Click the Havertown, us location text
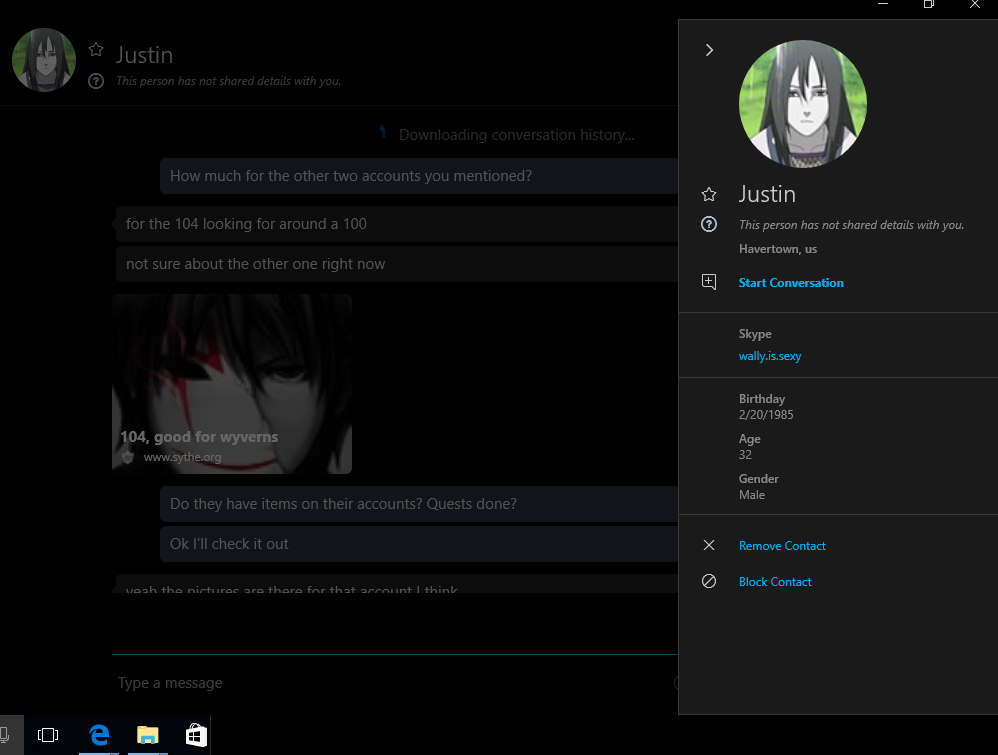Screen dimensions: 998x755 click(x=778, y=249)
